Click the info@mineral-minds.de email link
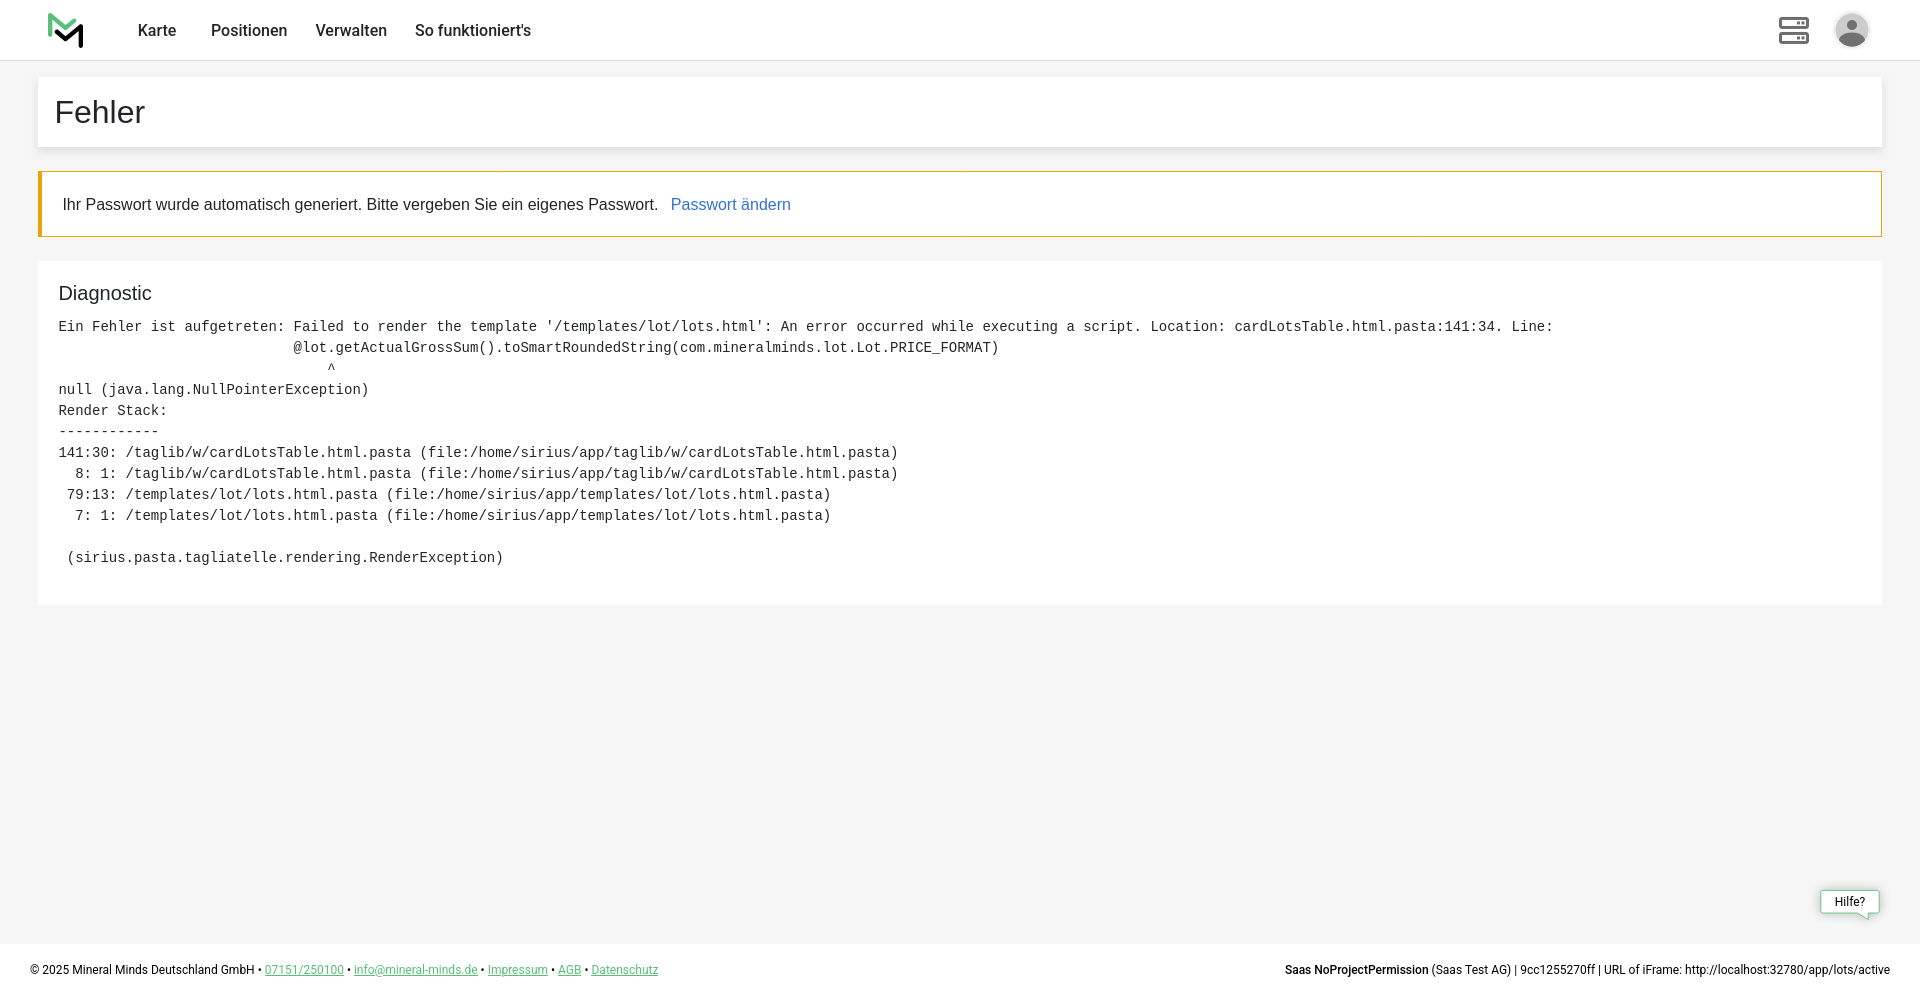Image resolution: width=1920 pixels, height=994 pixels. click(415, 970)
